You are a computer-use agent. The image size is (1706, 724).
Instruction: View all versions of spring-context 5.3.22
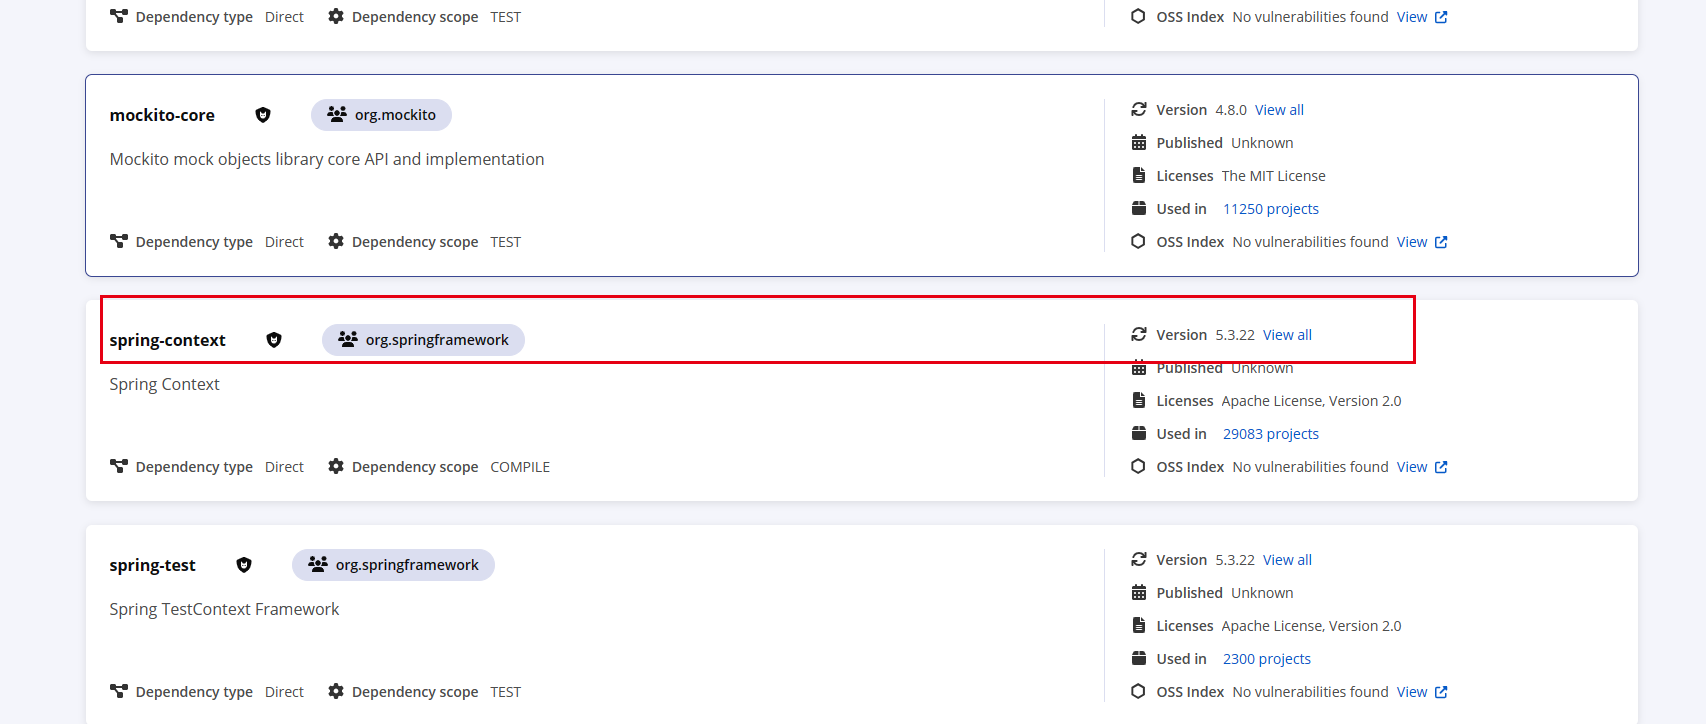click(x=1287, y=335)
